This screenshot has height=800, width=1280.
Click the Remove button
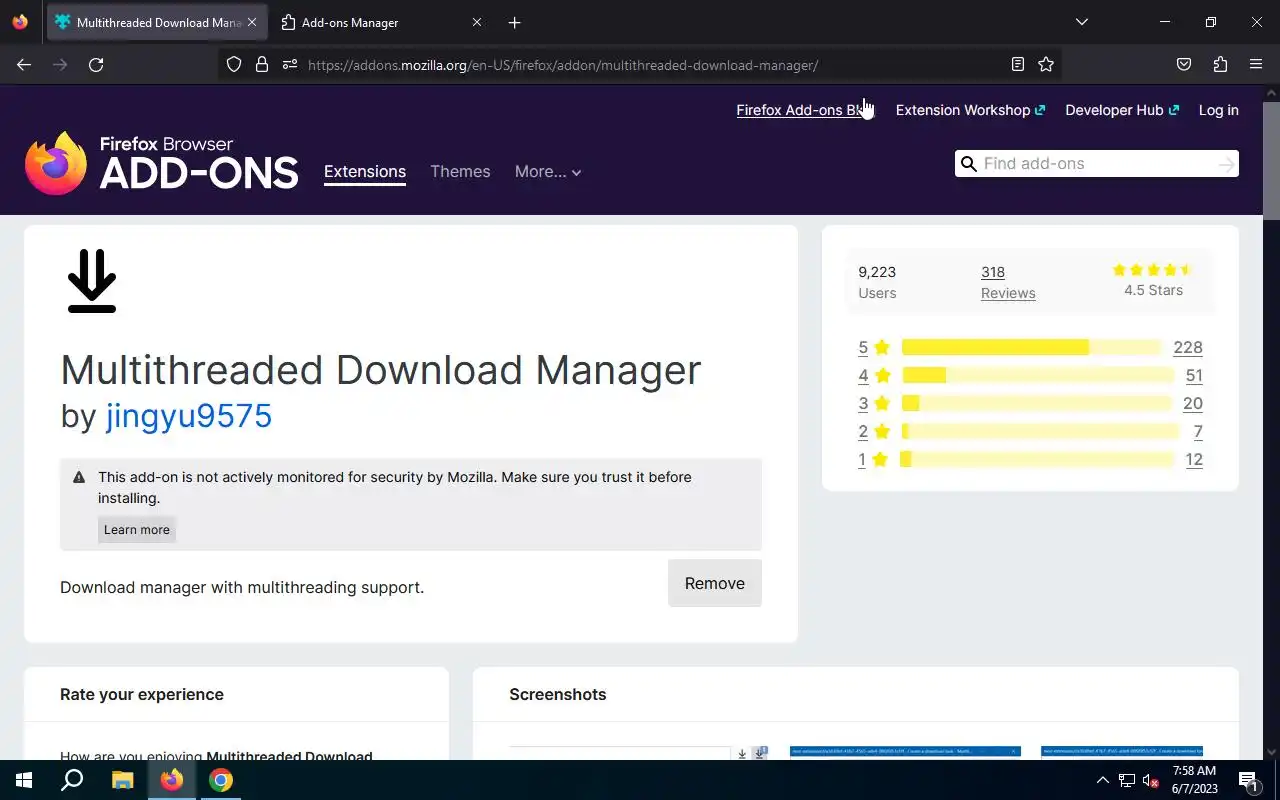click(x=714, y=583)
